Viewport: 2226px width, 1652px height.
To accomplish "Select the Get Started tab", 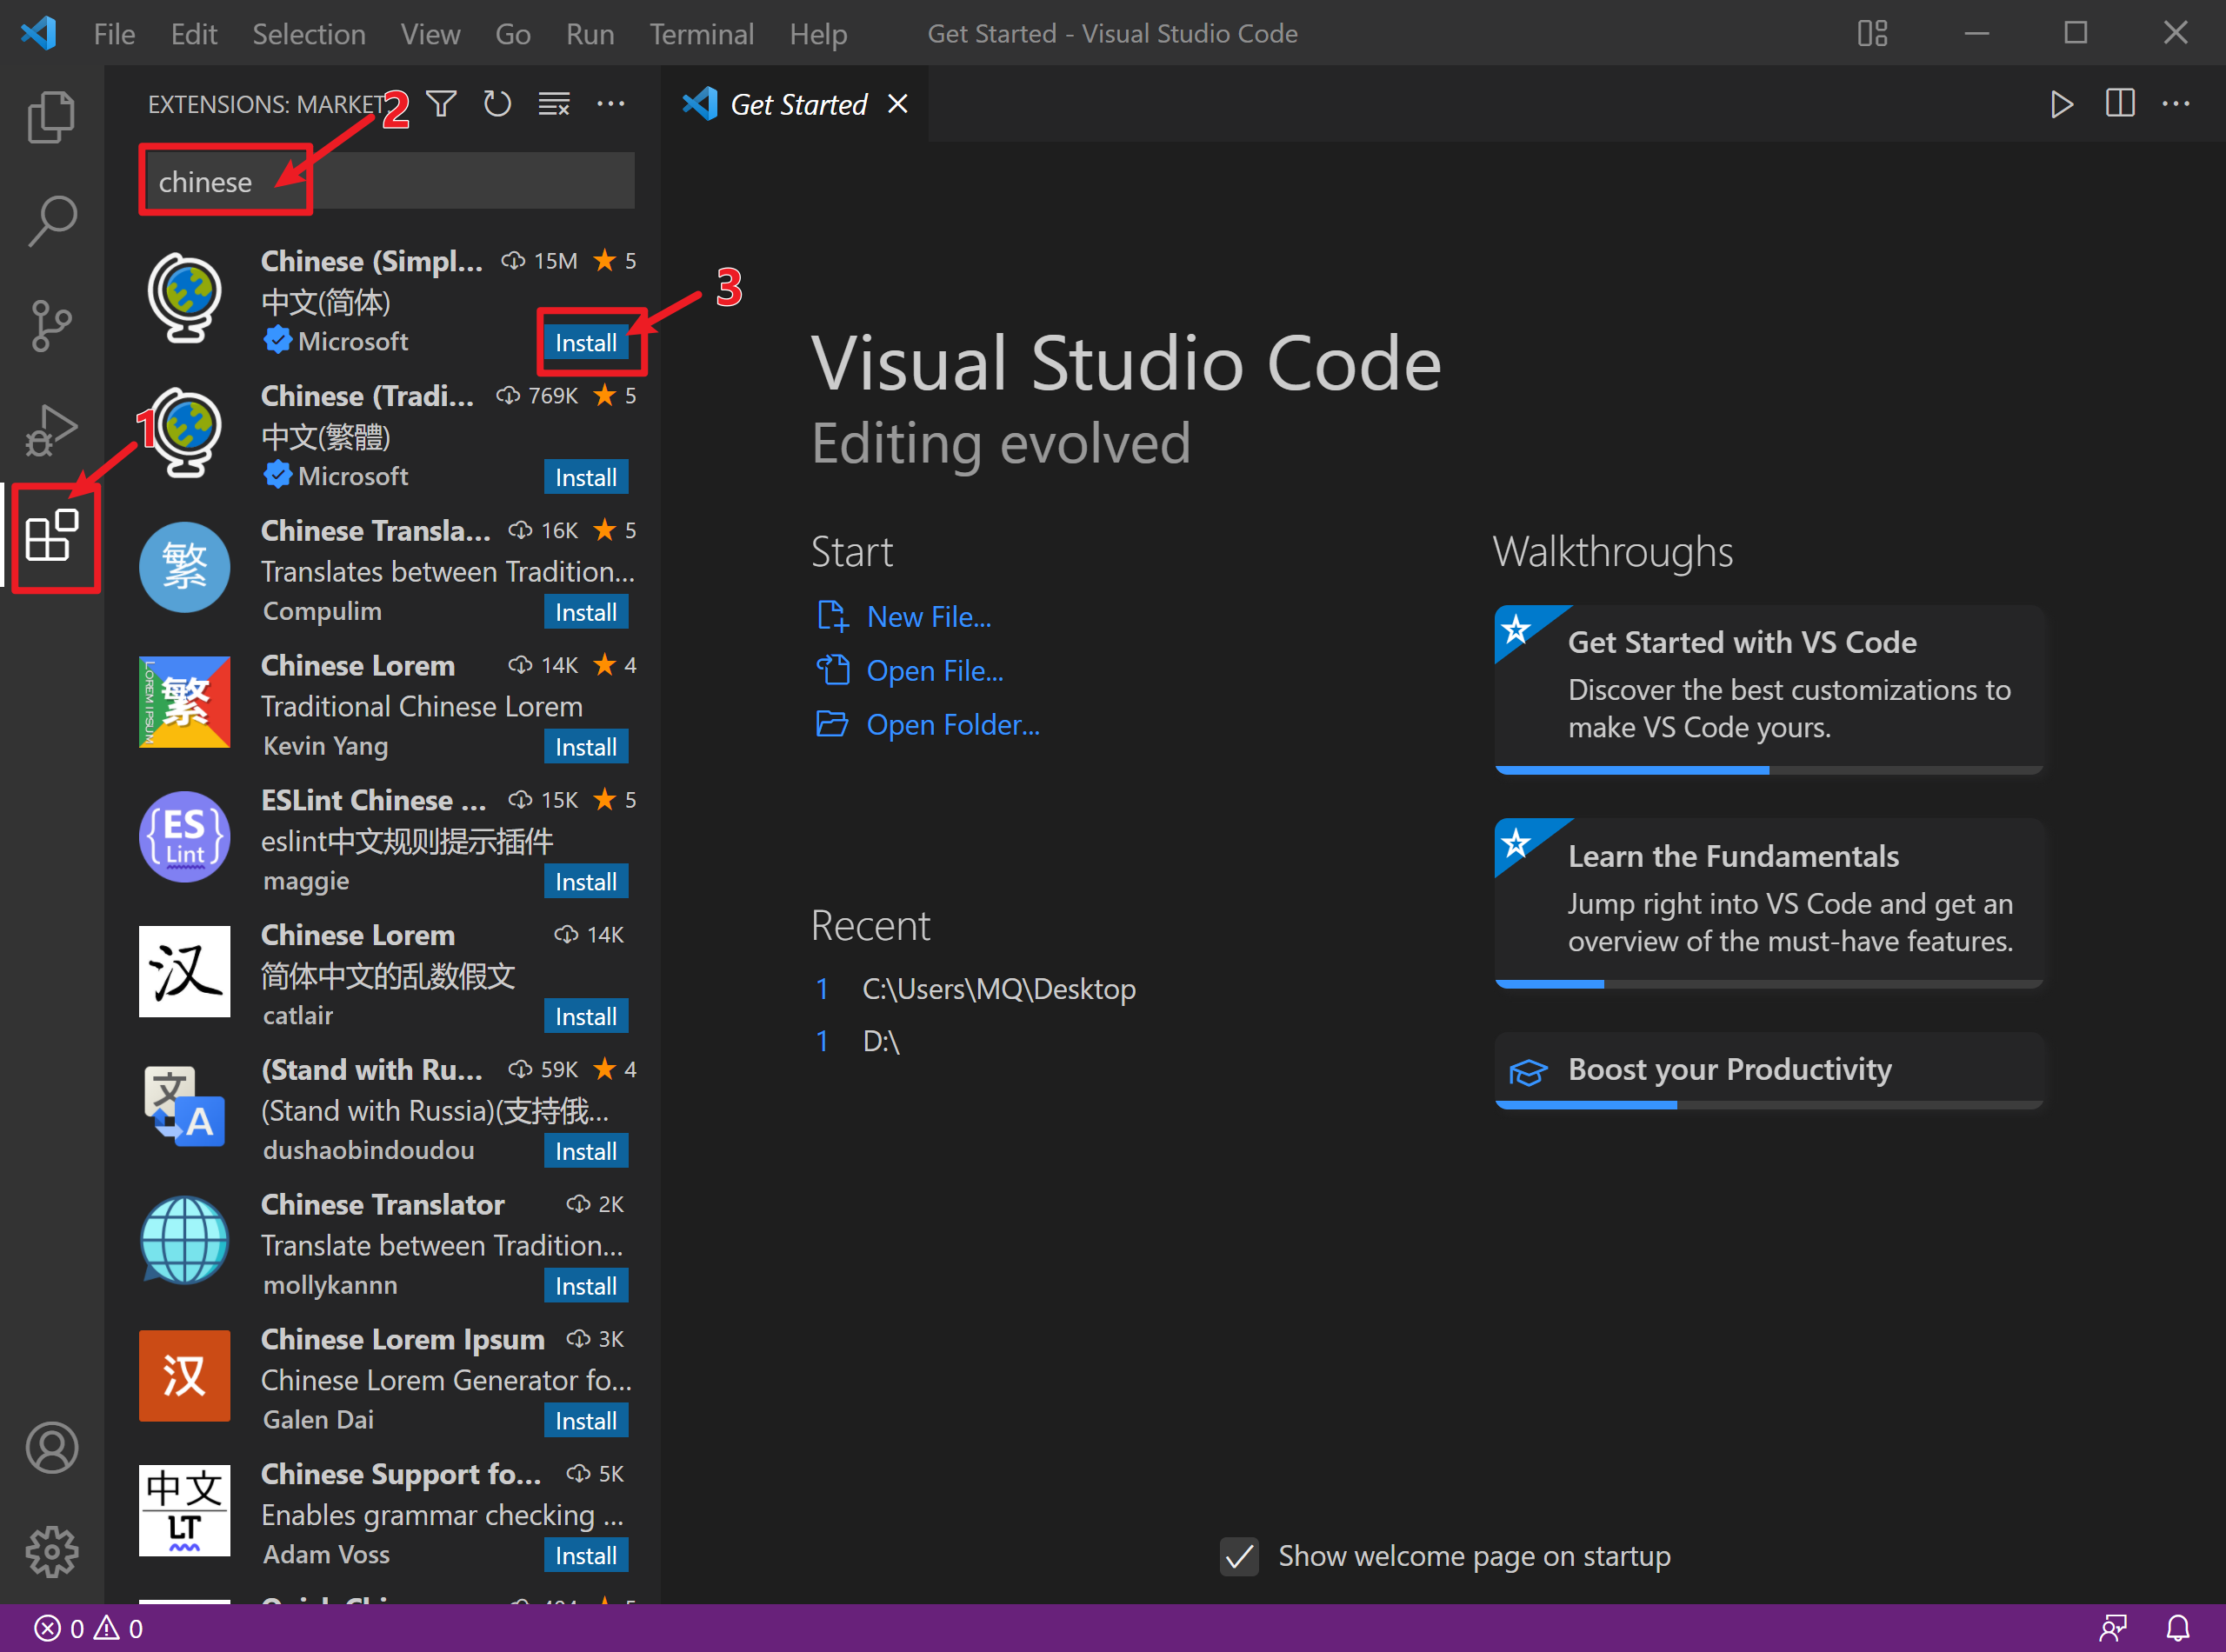I will point(795,104).
